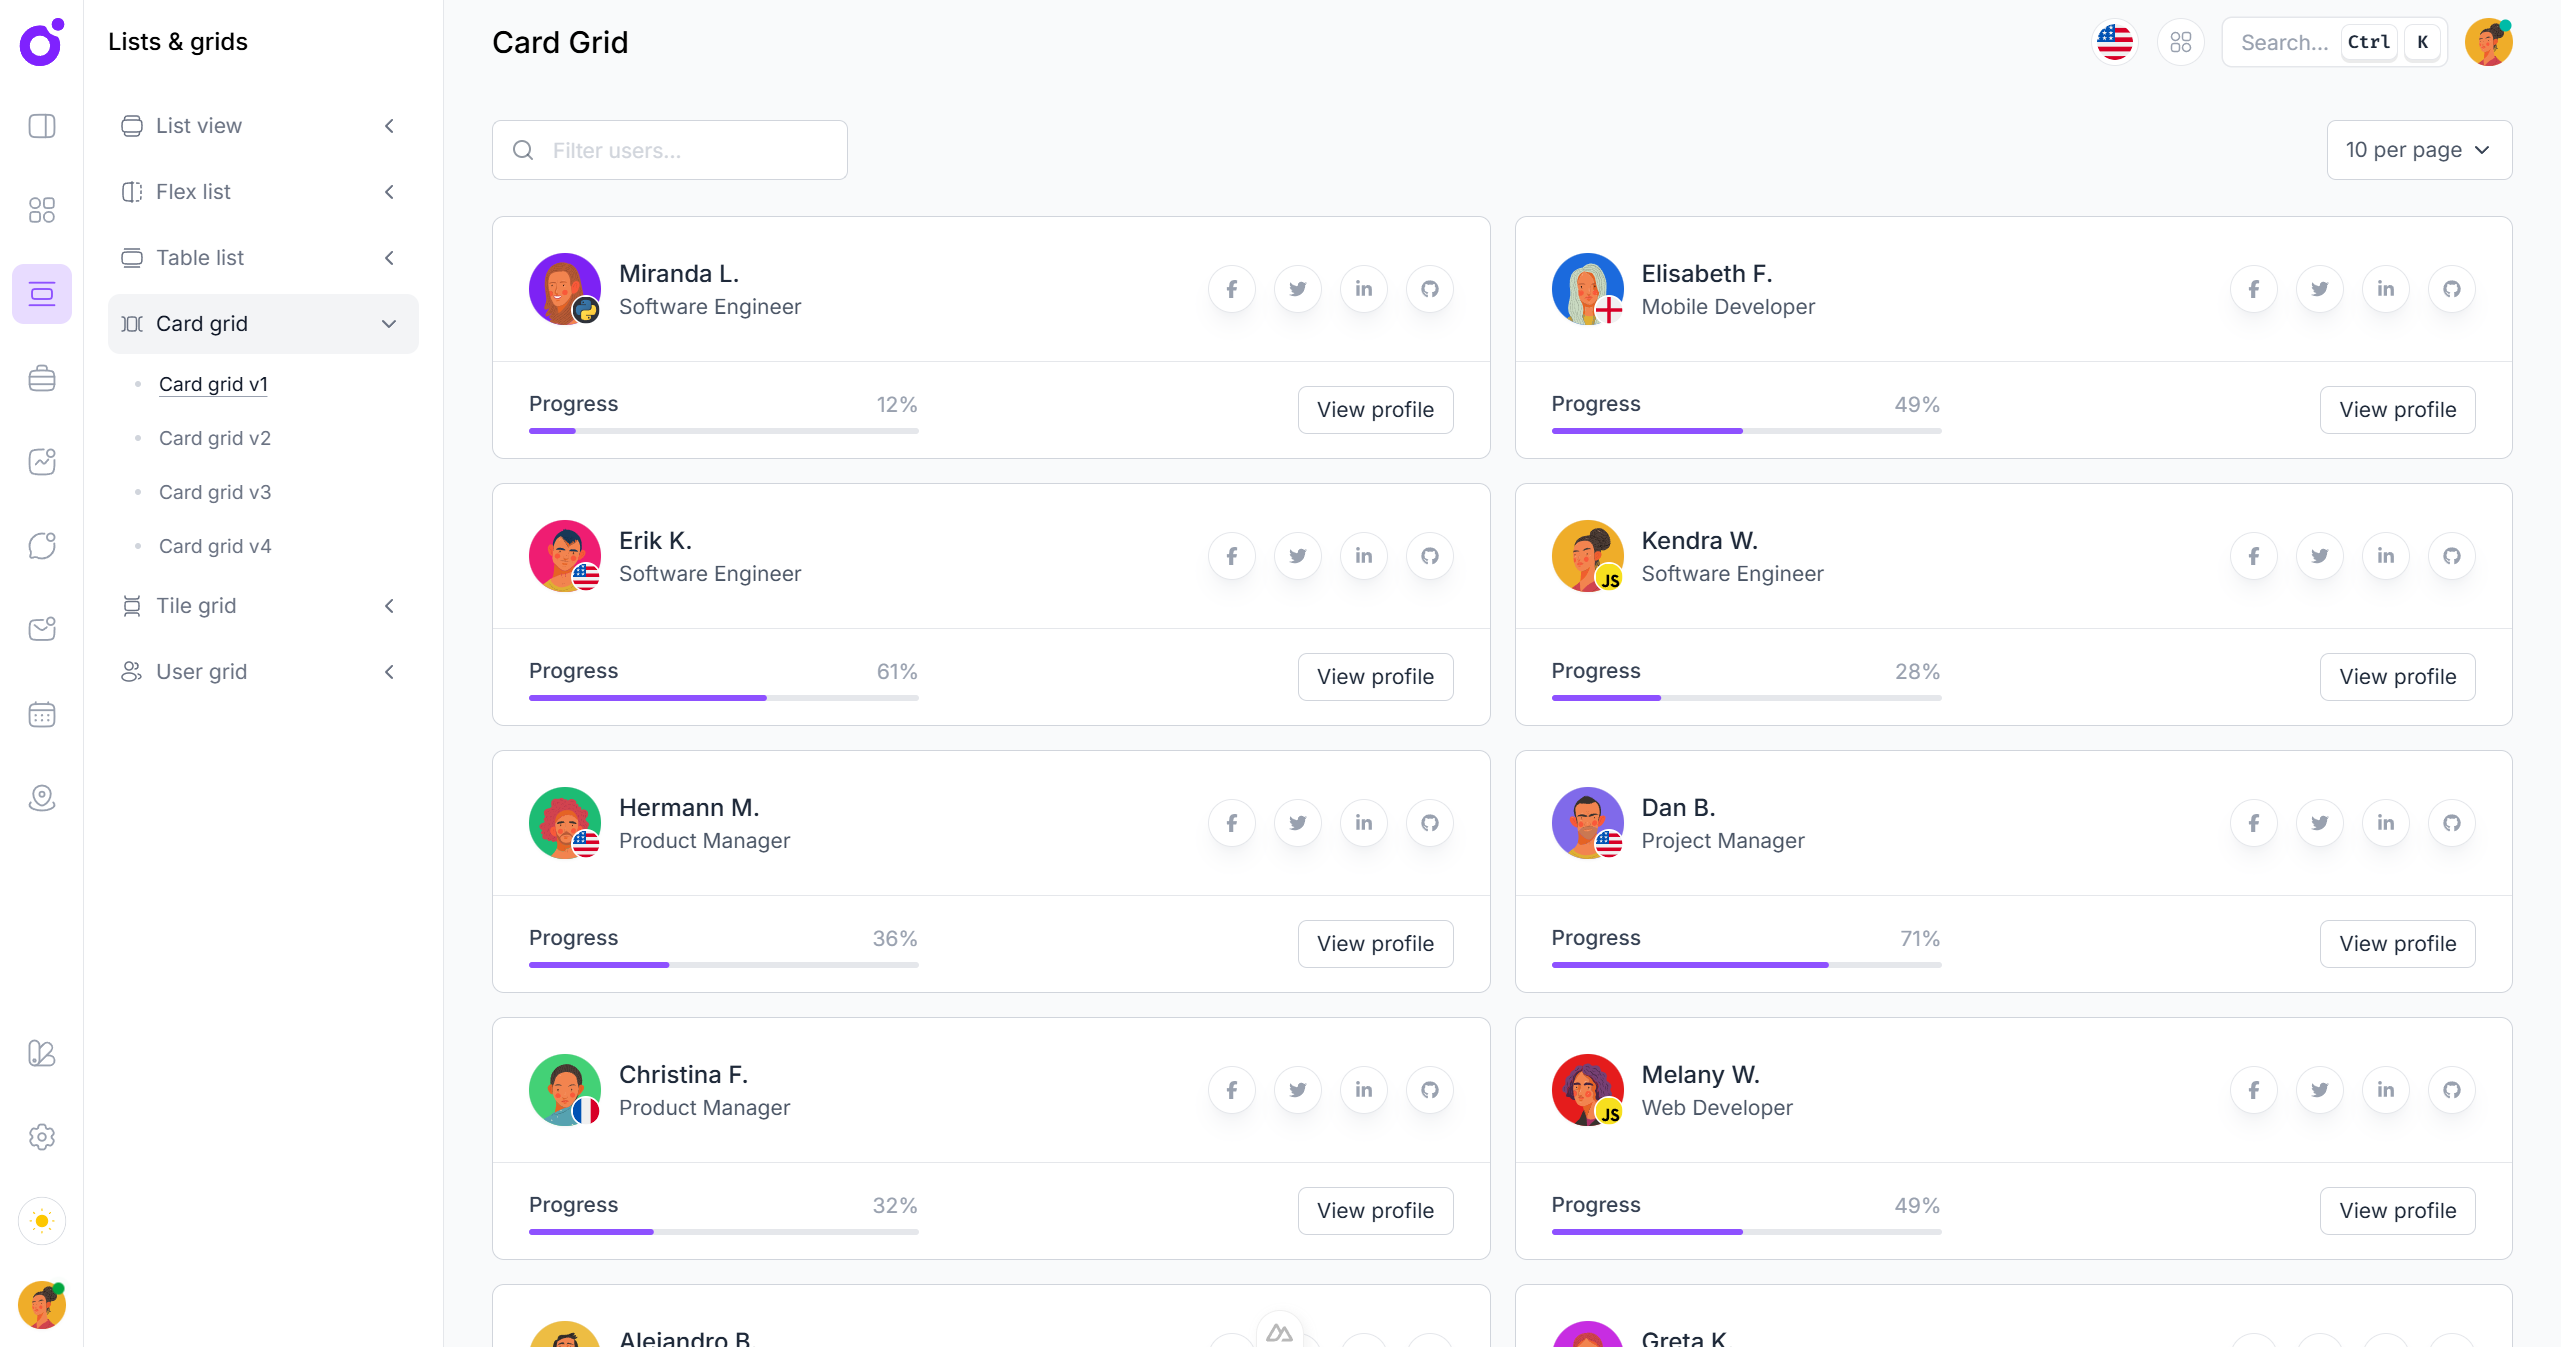Screen dimensions: 2561x1347
Task: Expand the List view menu section
Action: (262, 126)
